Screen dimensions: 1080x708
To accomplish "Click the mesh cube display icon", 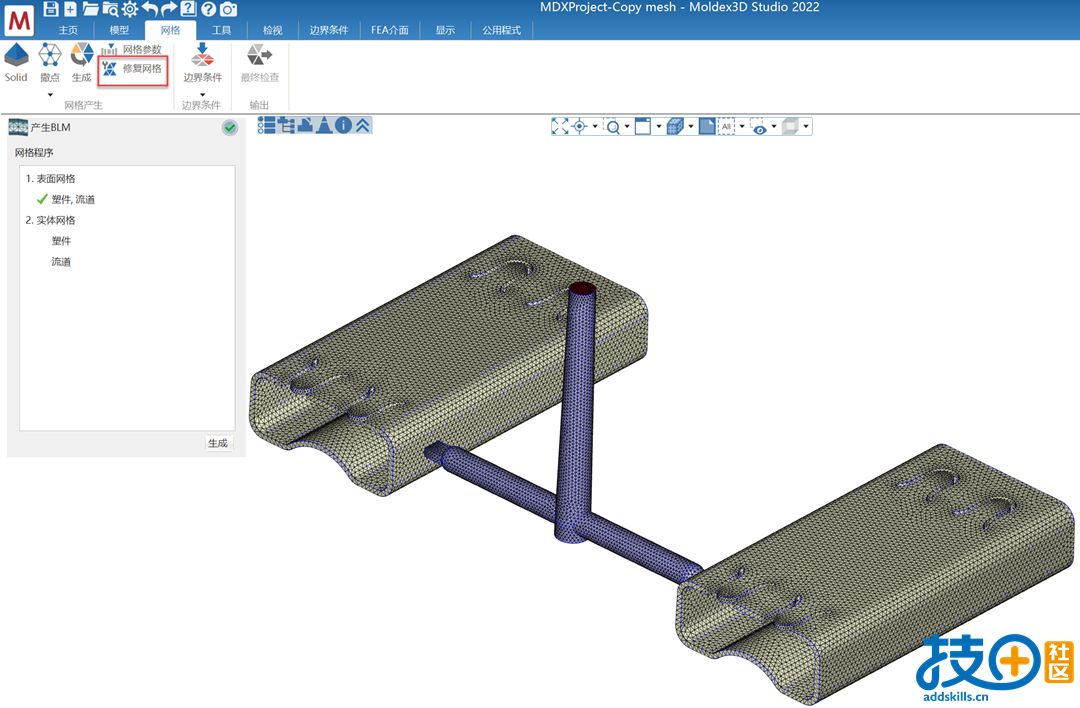I will [x=676, y=126].
